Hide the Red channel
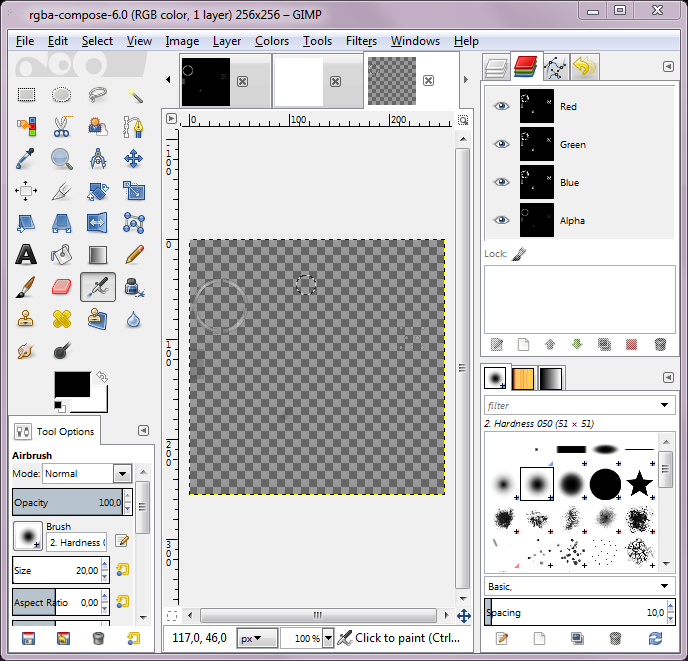Screen dimensions: 688x661 tap(502, 107)
